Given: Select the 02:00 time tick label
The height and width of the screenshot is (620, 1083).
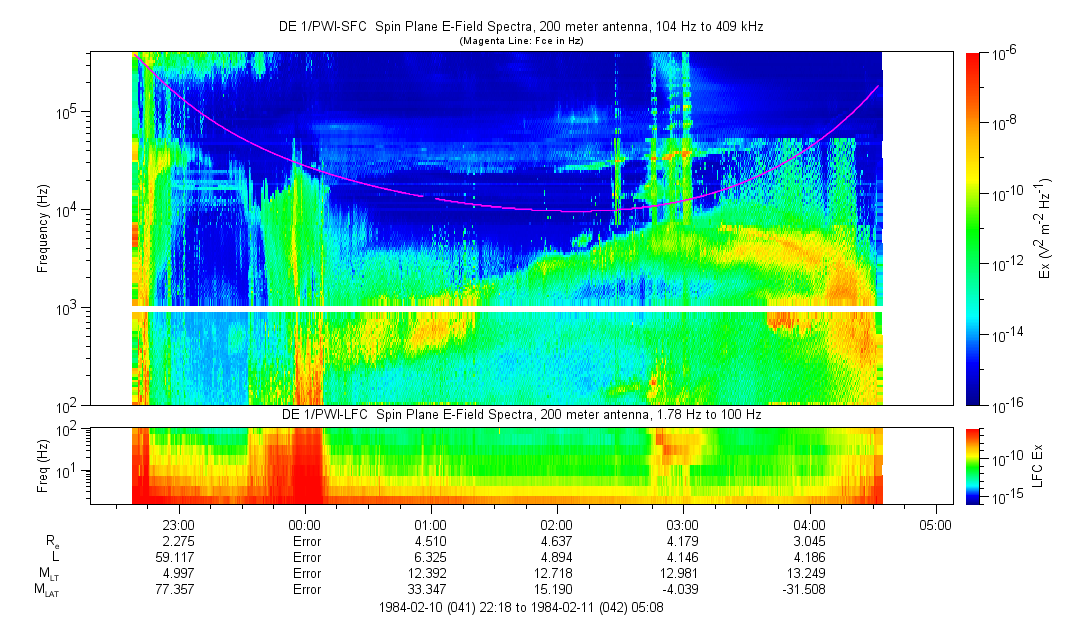Looking at the screenshot, I should pyautogui.click(x=556, y=525).
